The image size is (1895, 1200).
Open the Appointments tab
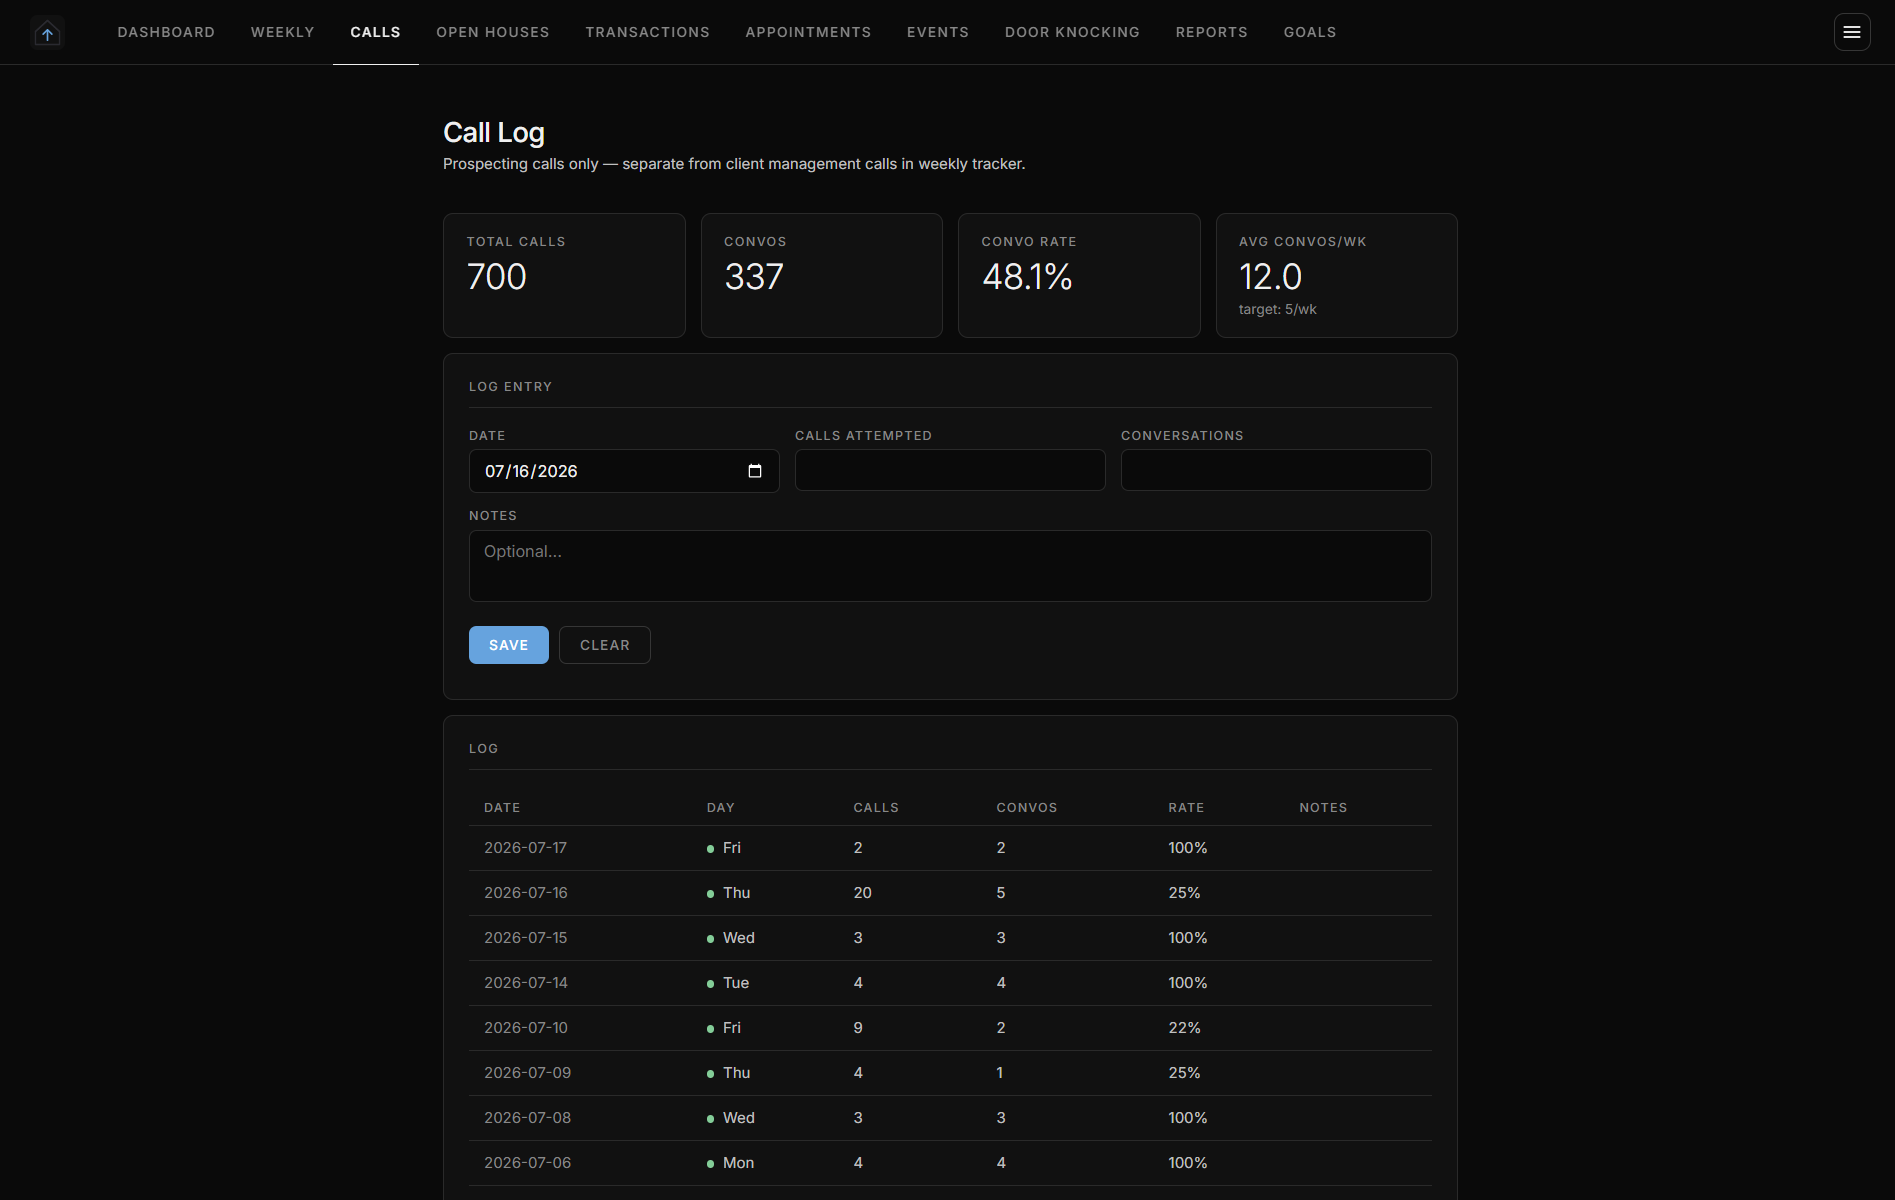click(x=808, y=32)
